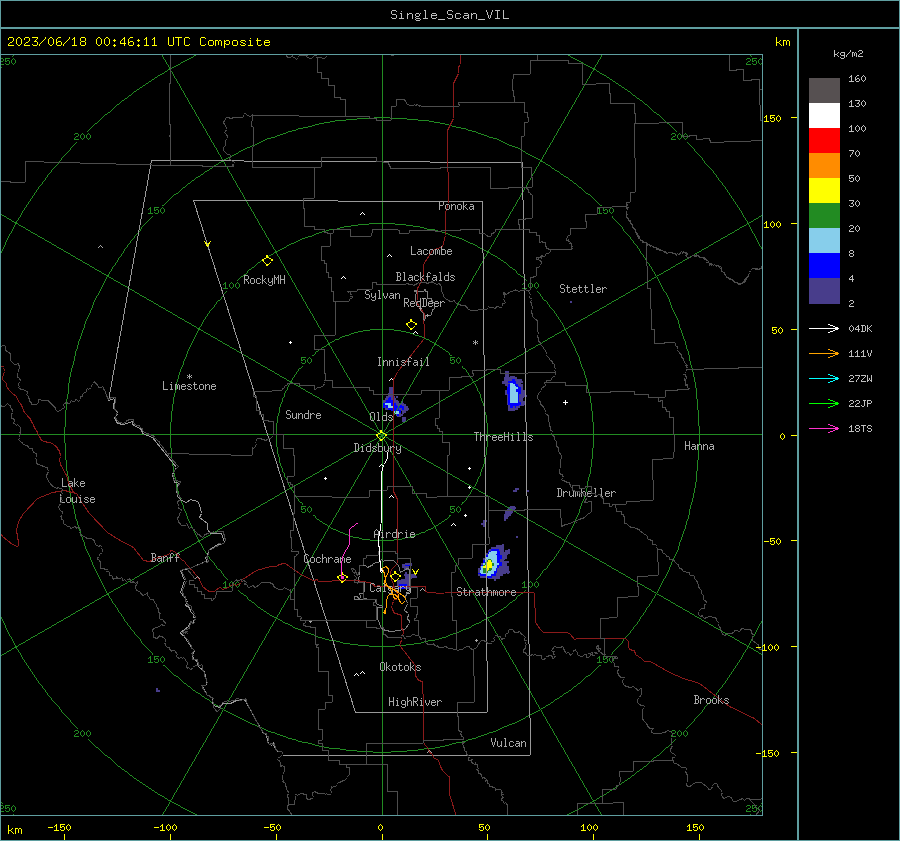This screenshot has height=841, width=900.
Task: Click the kg/m2 units label
Action: coord(848,54)
